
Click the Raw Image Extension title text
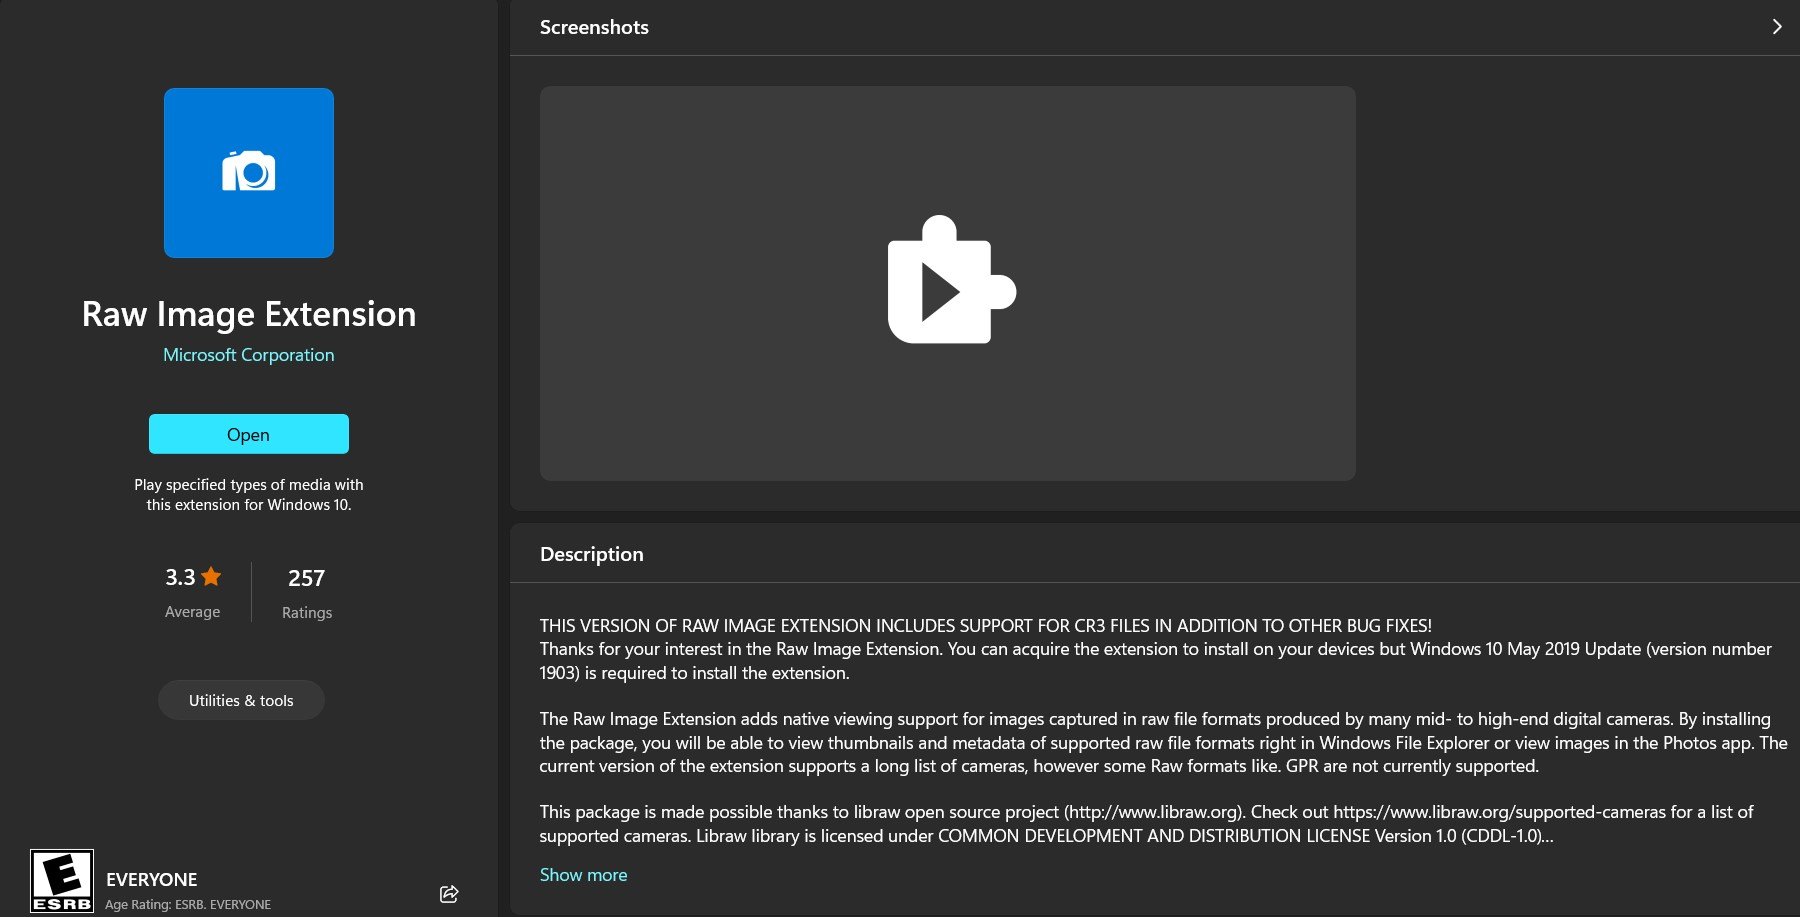(x=249, y=314)
